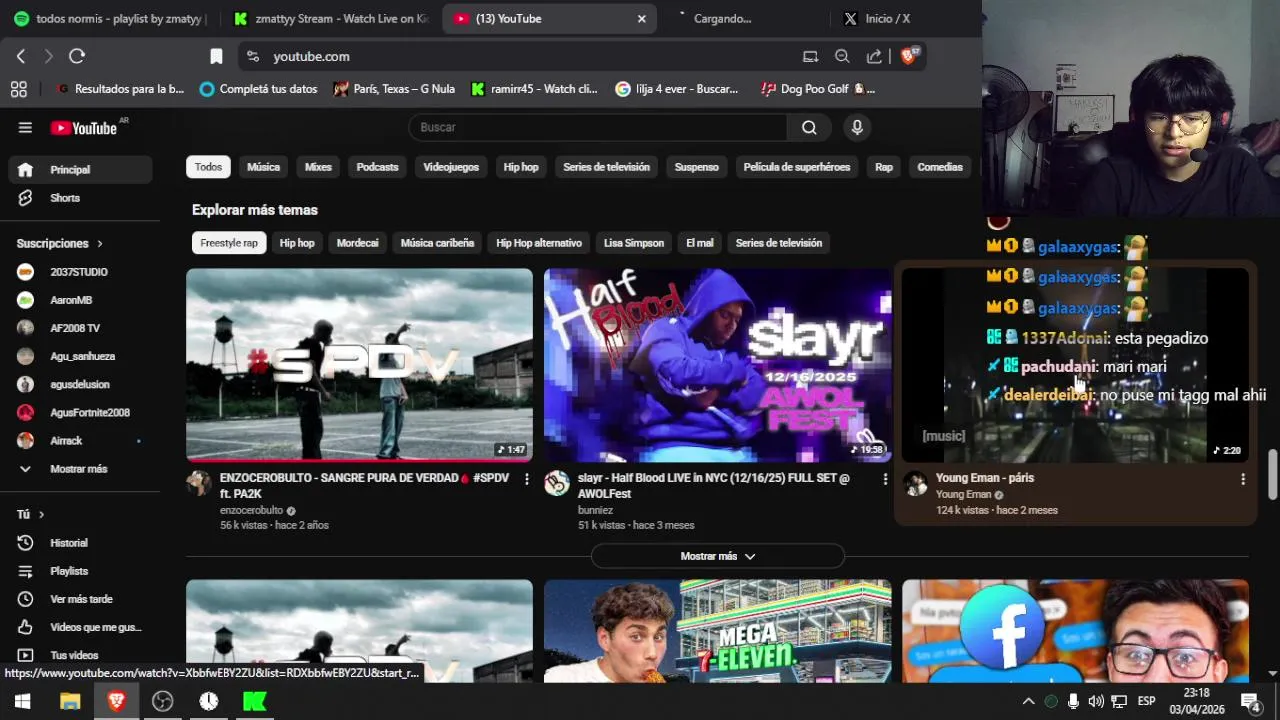Image resolution: width=1280 pixels, height=720 pixels.
Task: Open the MEGA 7-ELEVEN video thumbnail
Action: click(717, 631)
